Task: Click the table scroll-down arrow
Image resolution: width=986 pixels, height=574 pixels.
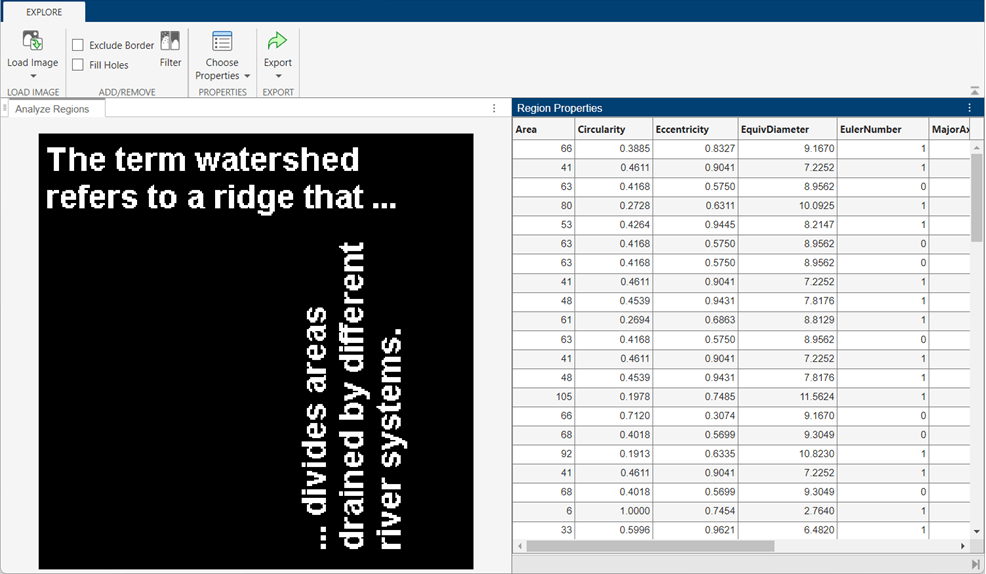Action: point(977,532)
